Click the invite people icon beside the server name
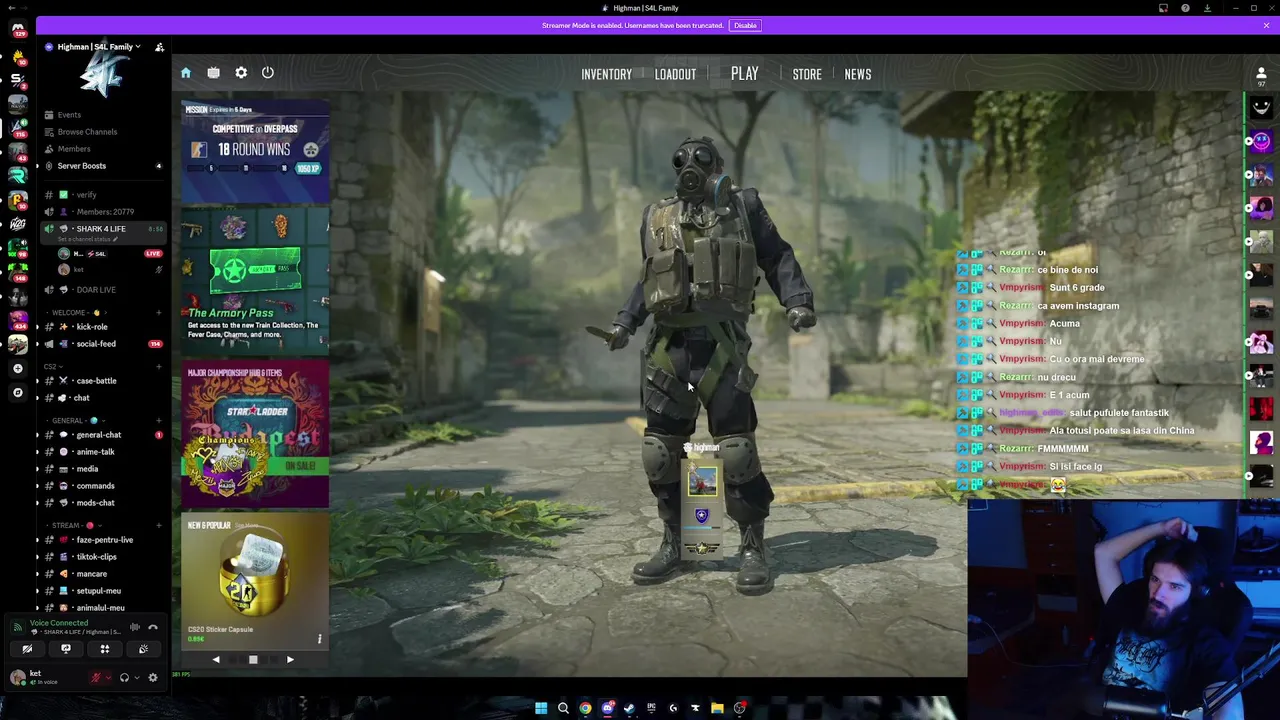Viewport: 1280px width, 720px height. (x=159, y=47)
